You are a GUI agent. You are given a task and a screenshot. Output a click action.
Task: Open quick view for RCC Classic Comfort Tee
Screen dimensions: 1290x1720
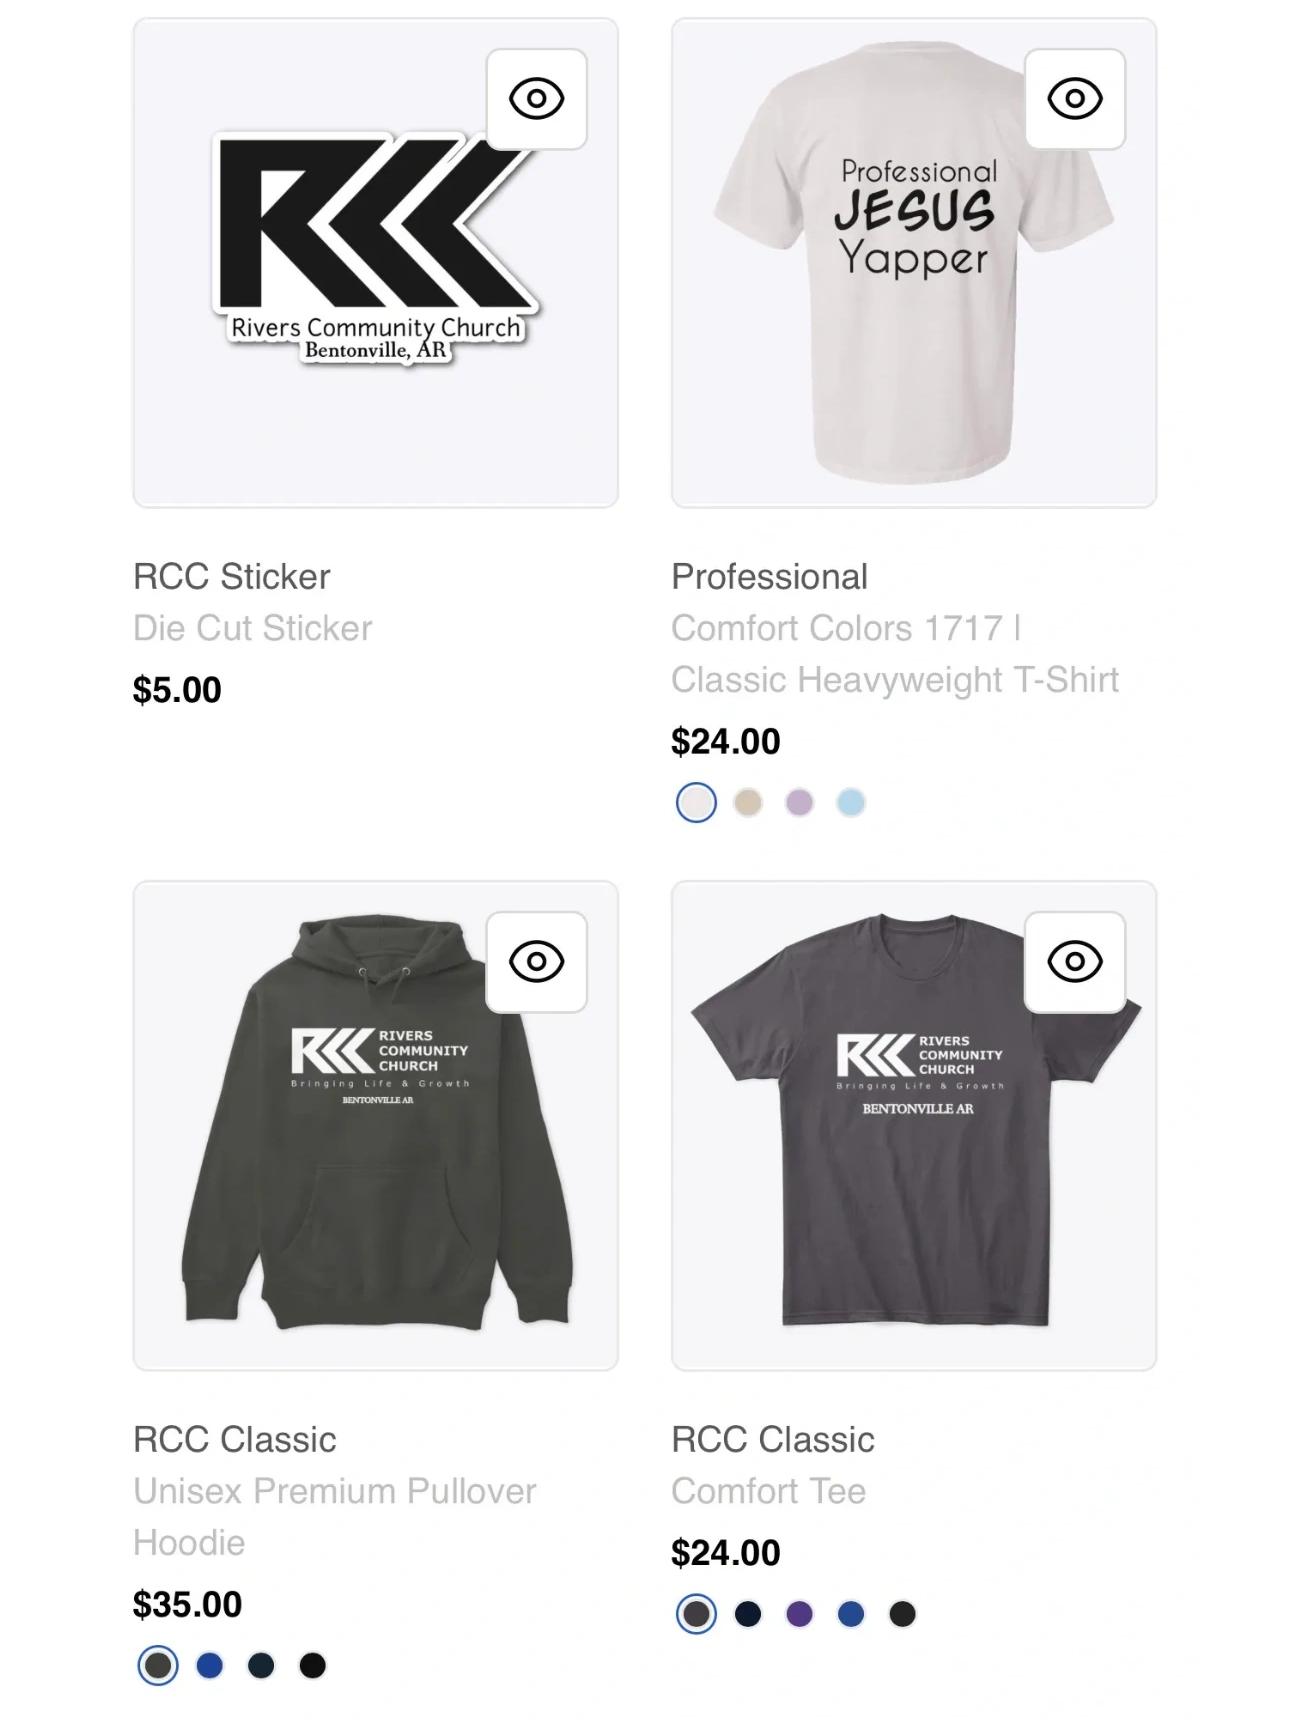pyautogui.click(x=1075, y=962)
